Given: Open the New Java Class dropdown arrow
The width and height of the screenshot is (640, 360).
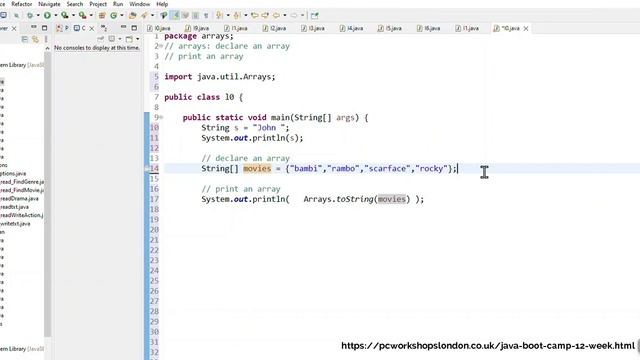Looking at the screenshot, I should (122, 16).
